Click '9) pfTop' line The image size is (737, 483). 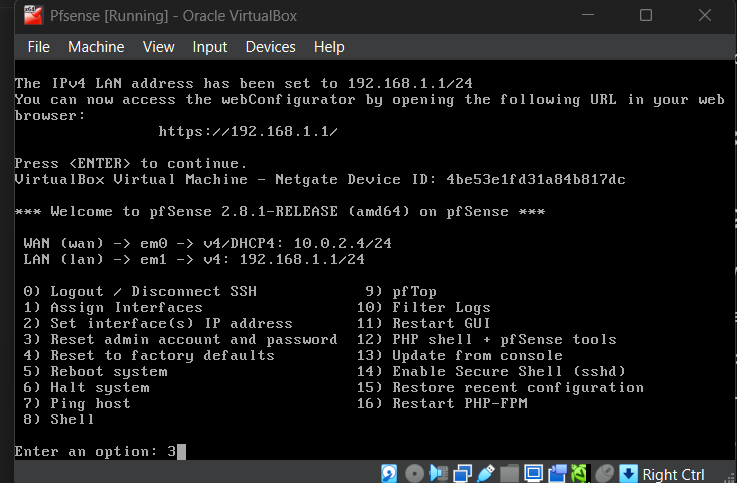pos(401,292)
